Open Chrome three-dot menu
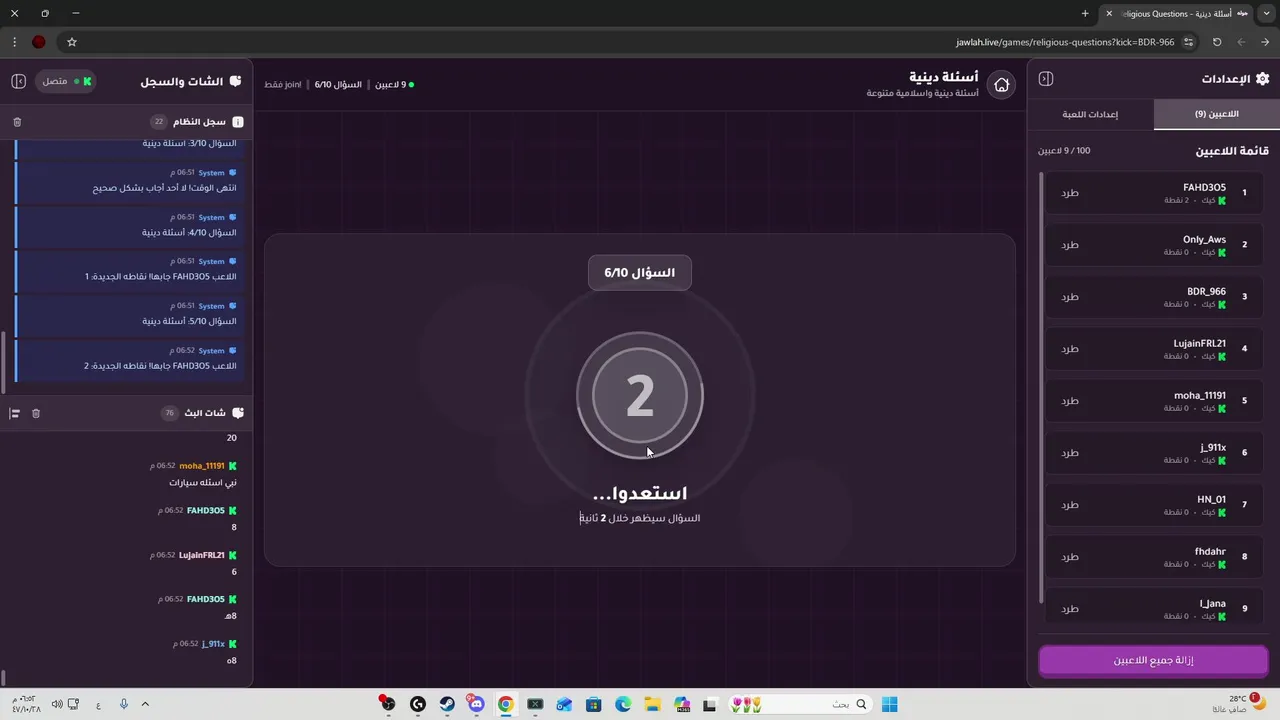The image size is (1280, 720). click(x=14, y=42)
